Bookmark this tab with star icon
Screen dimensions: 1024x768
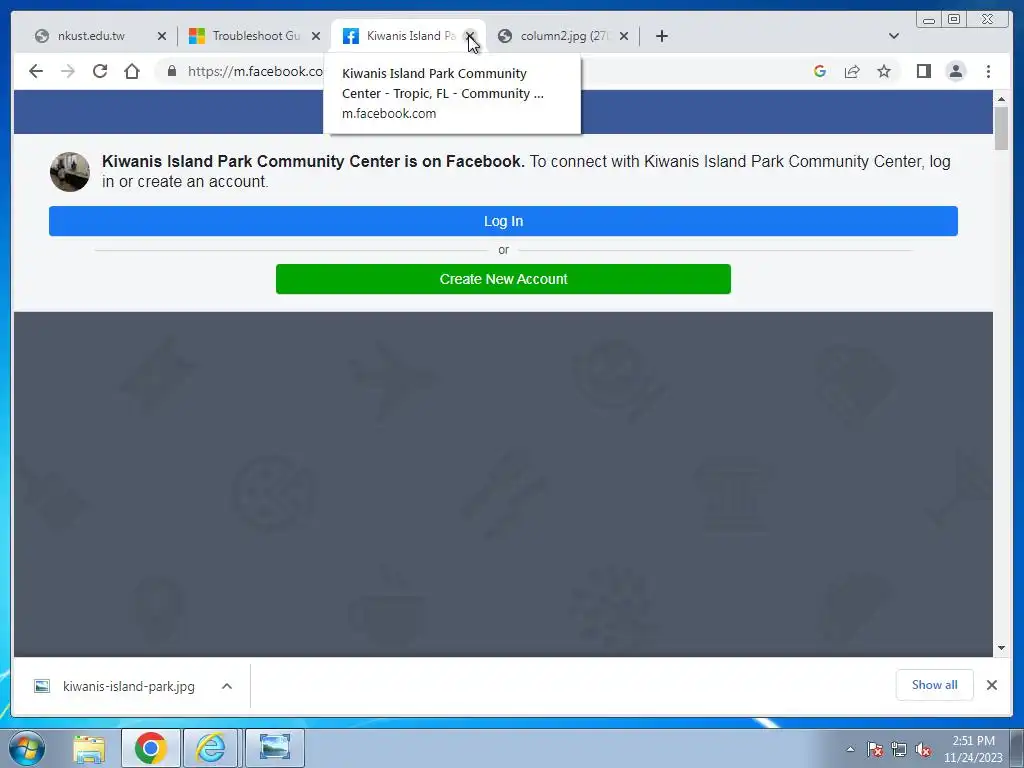click(884, 71)
